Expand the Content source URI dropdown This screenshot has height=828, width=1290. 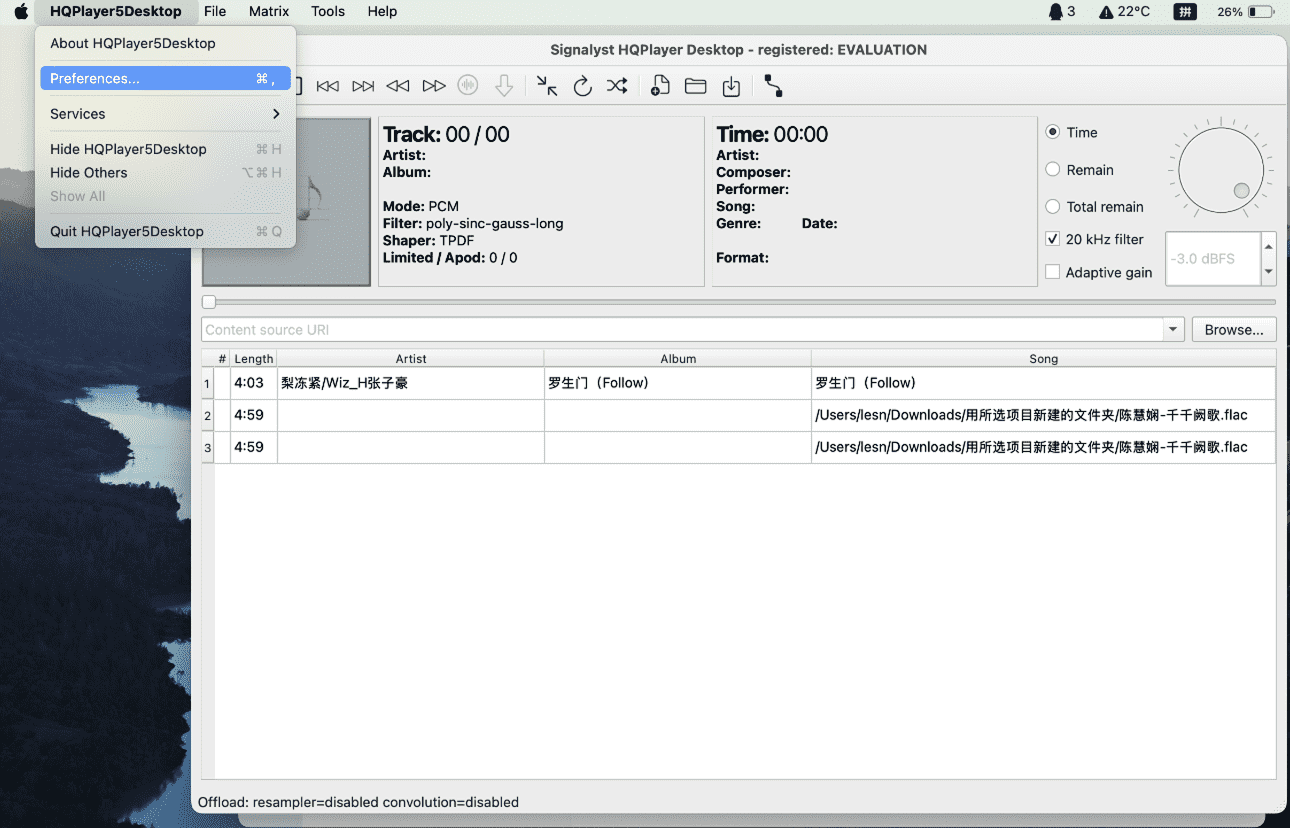[1173, 330]
